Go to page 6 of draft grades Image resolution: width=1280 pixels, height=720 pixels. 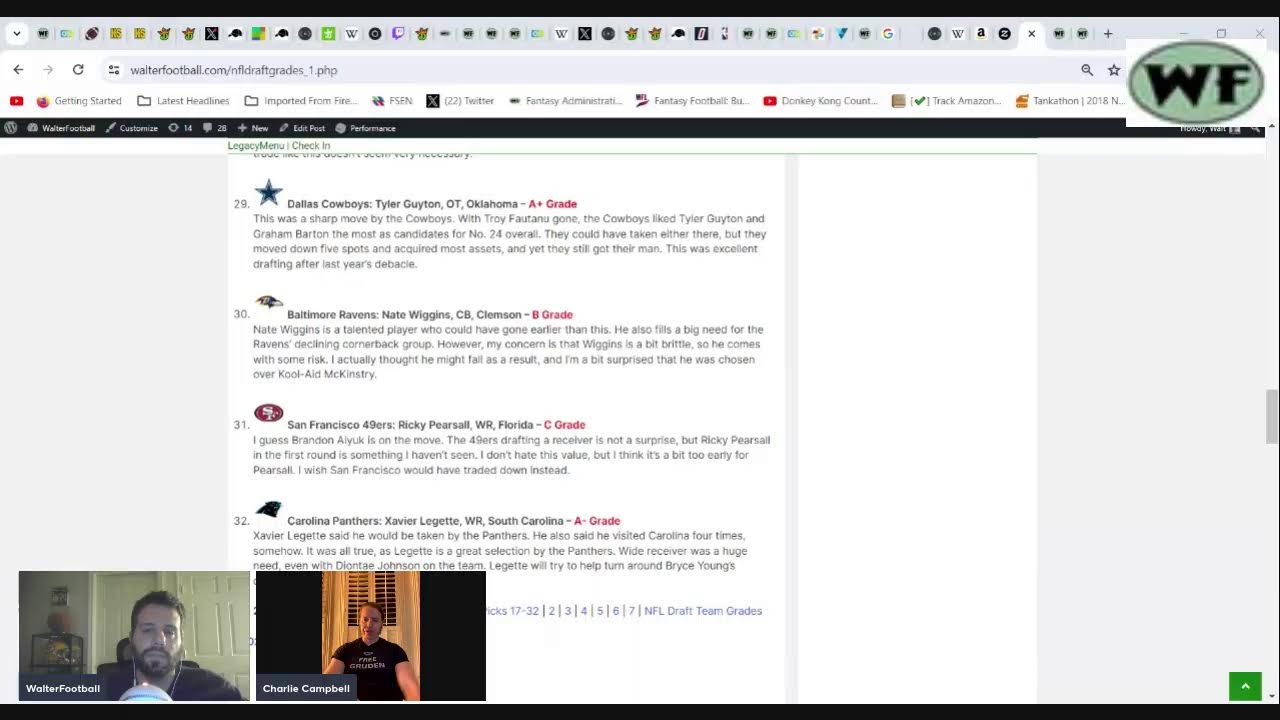click(616, 611)
